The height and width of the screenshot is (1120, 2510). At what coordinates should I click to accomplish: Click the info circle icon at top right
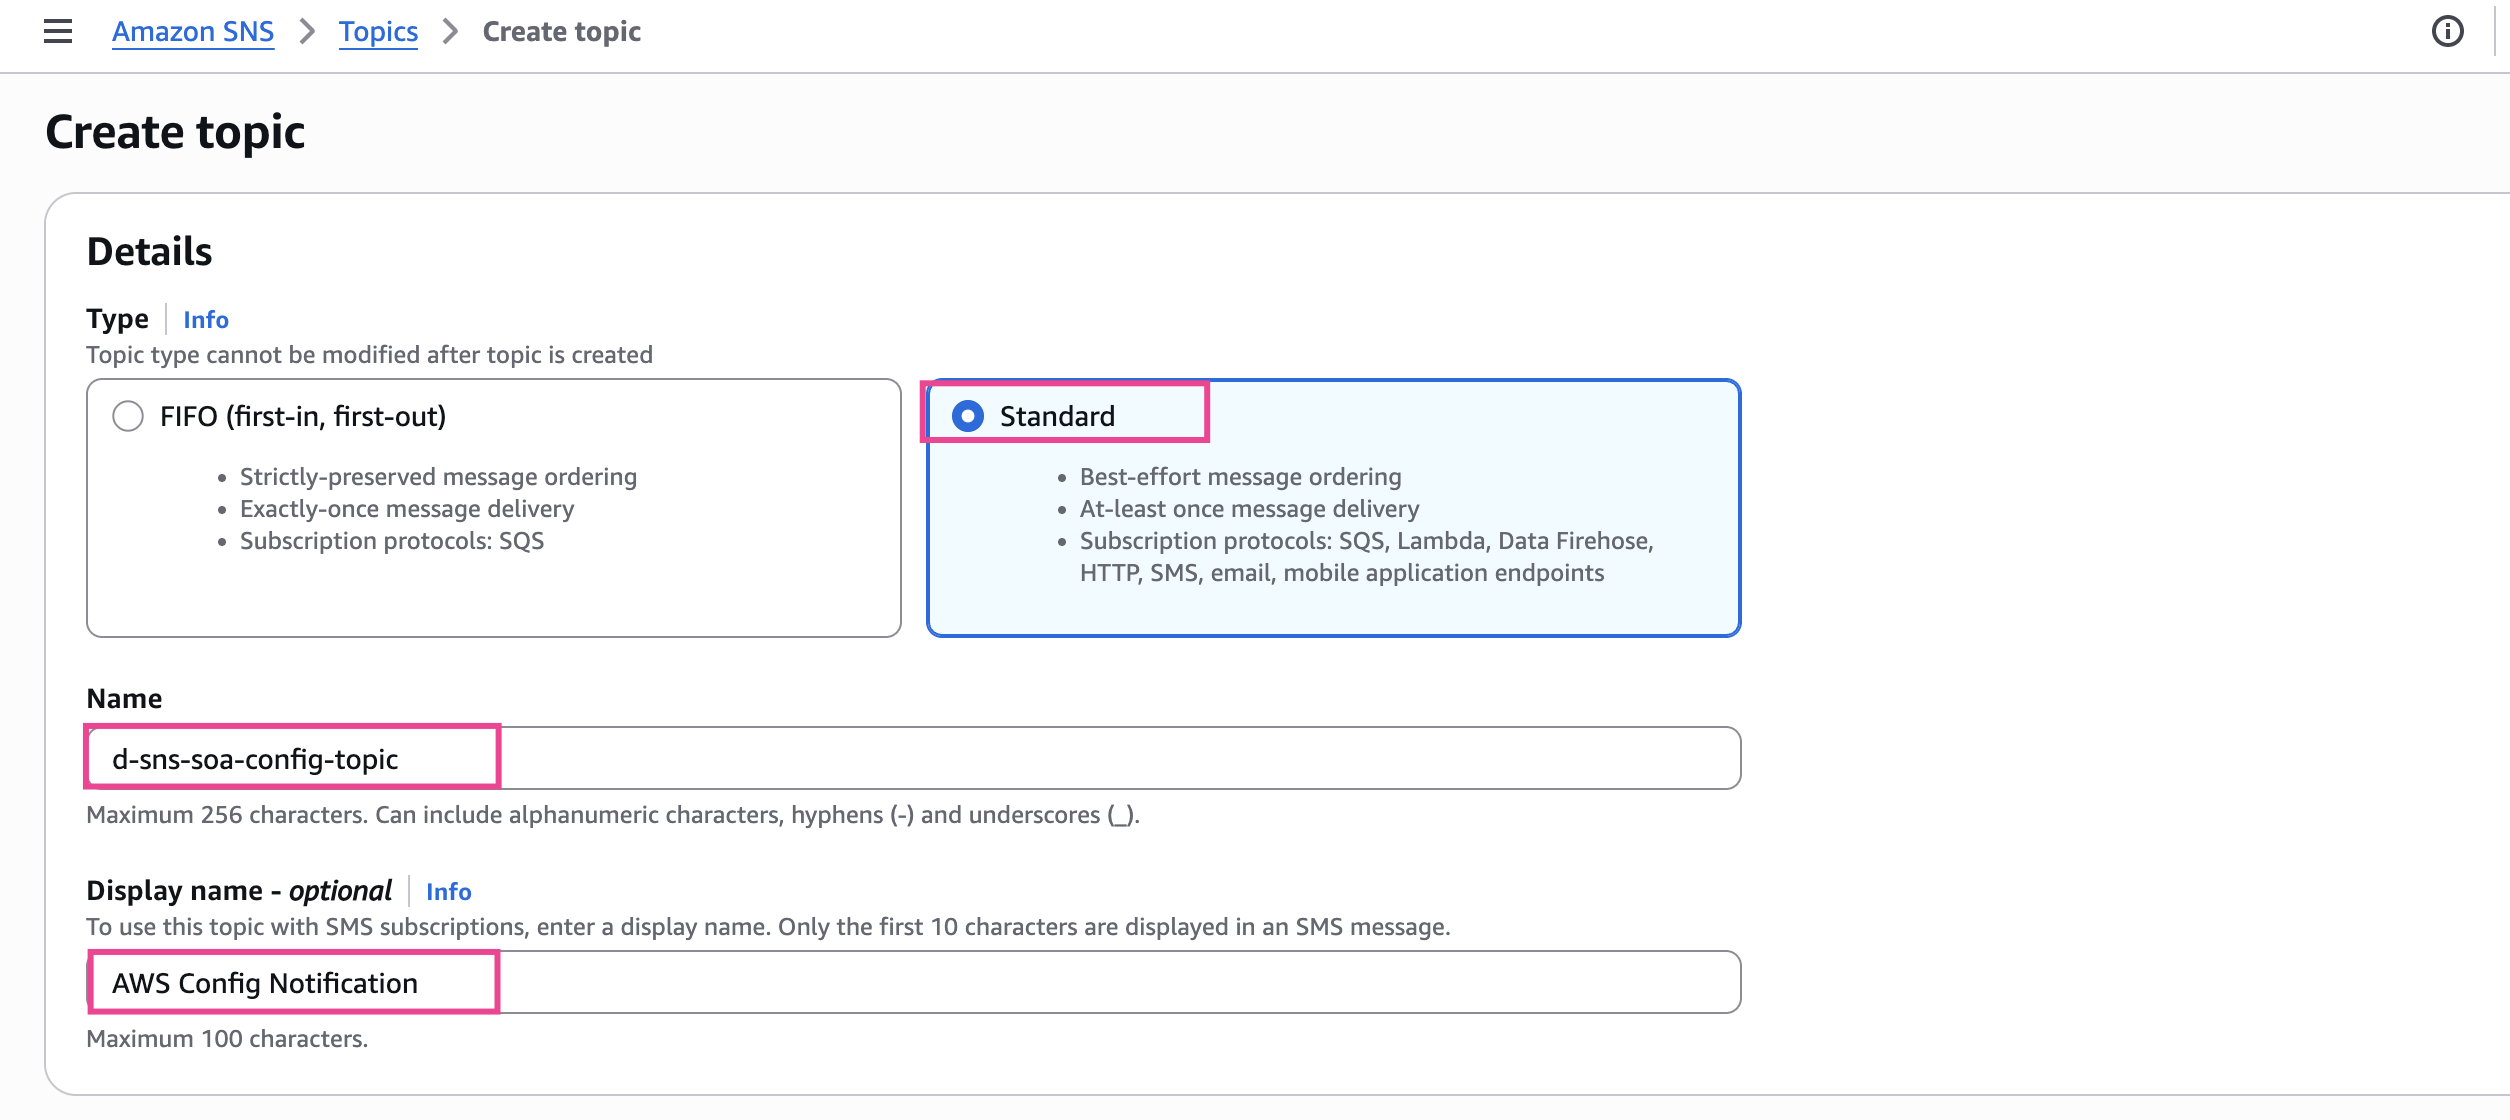(2447, 32)
